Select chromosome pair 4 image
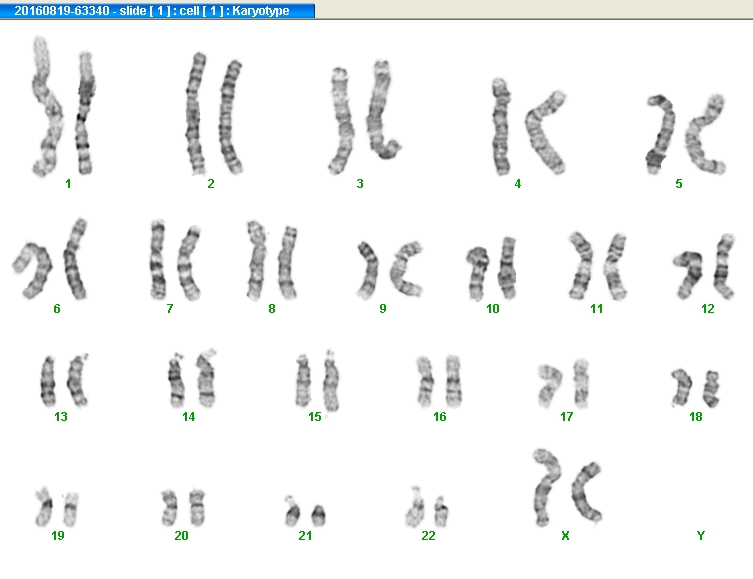The width and height of the screenshot is (753, 579). [529, 126]
